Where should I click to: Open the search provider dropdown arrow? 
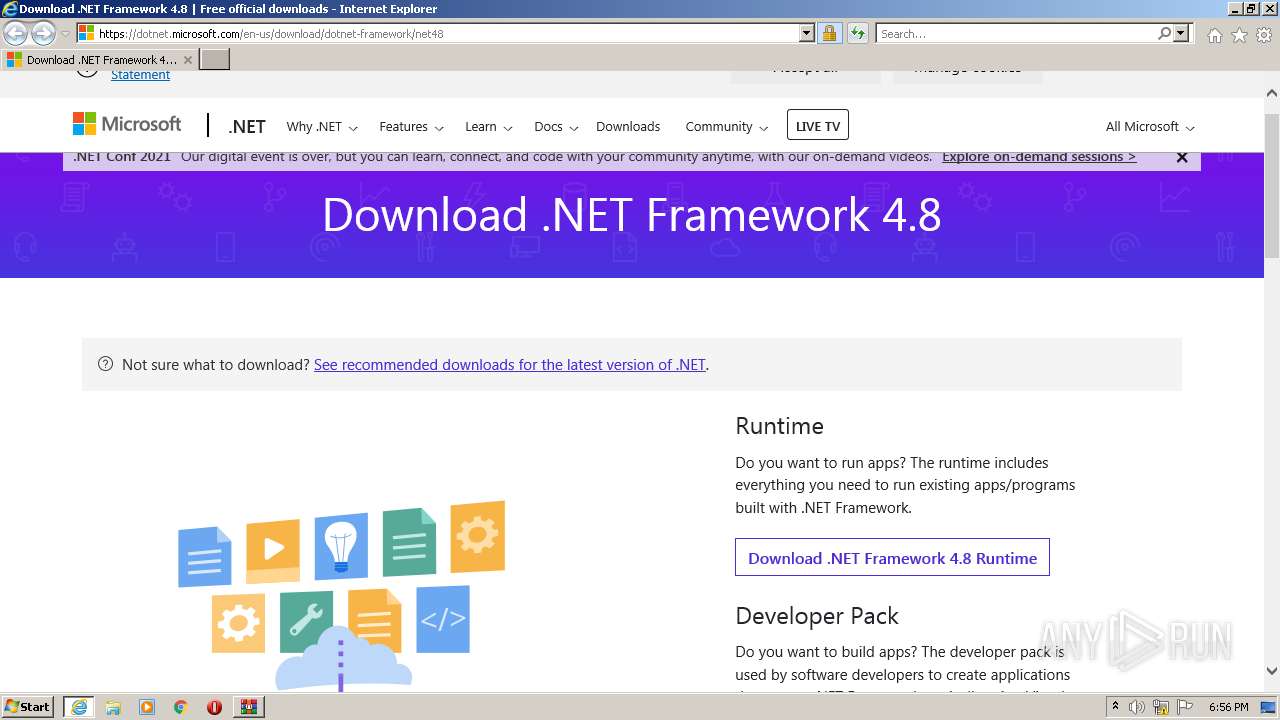coord(1181,34)
